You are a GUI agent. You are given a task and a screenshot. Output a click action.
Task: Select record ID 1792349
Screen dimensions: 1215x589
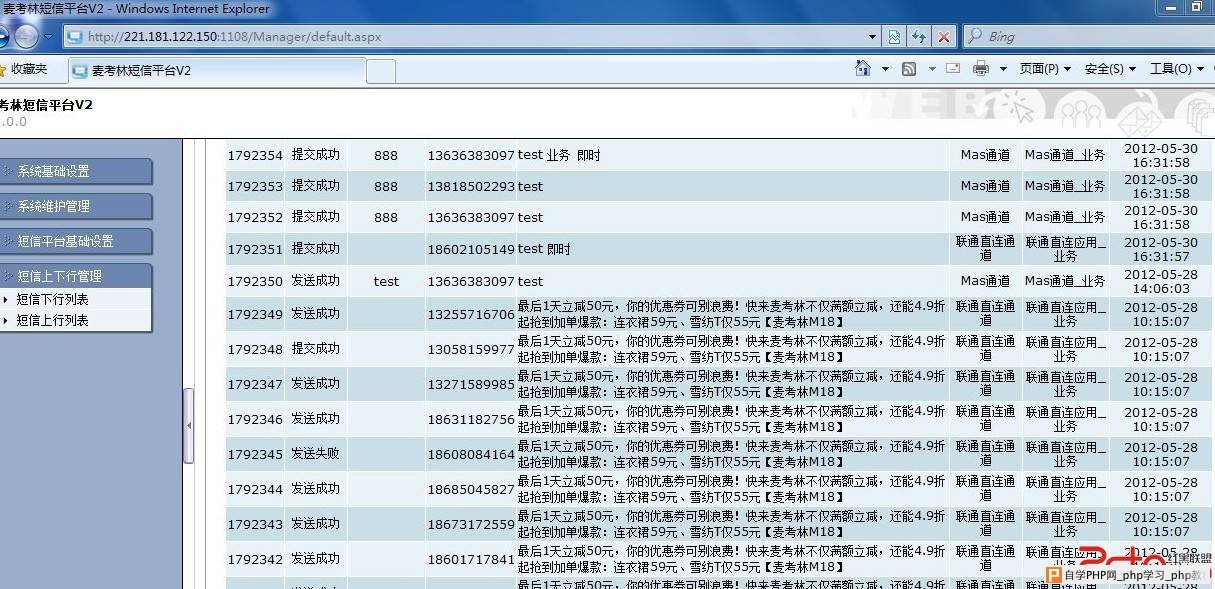pos(255,314)
